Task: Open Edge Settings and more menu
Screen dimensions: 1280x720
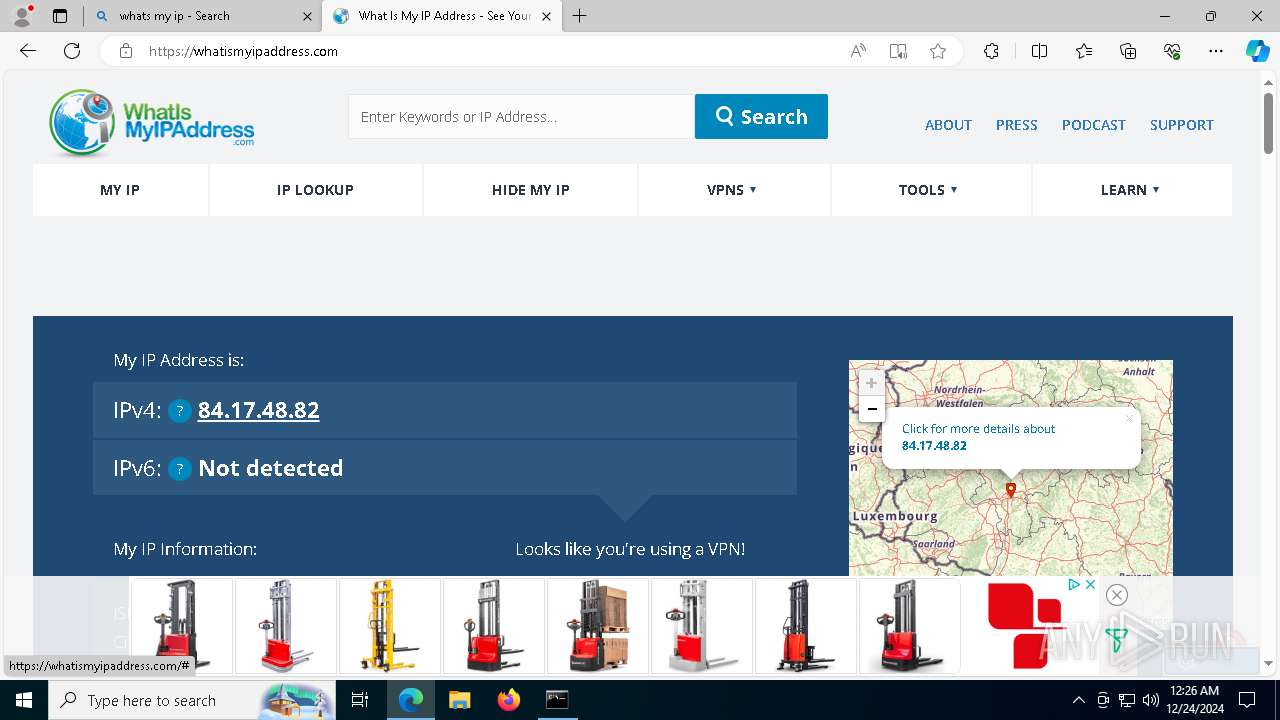Action: pyautogui.click(x=1216, y=51)
